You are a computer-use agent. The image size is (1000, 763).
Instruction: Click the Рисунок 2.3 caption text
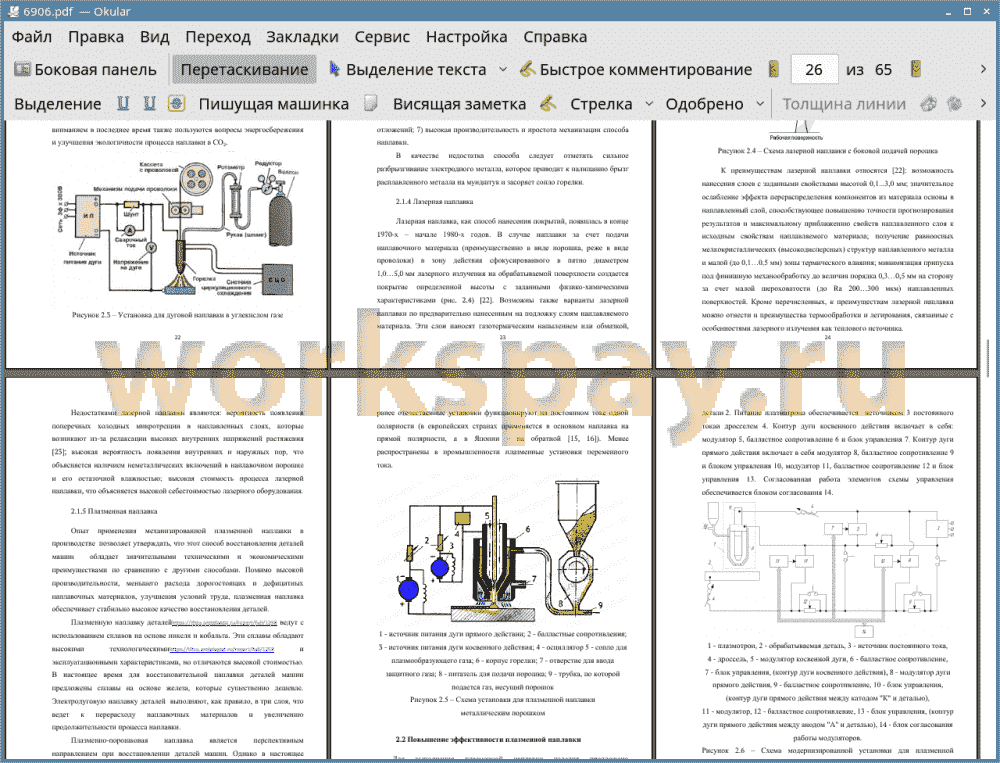177,315
